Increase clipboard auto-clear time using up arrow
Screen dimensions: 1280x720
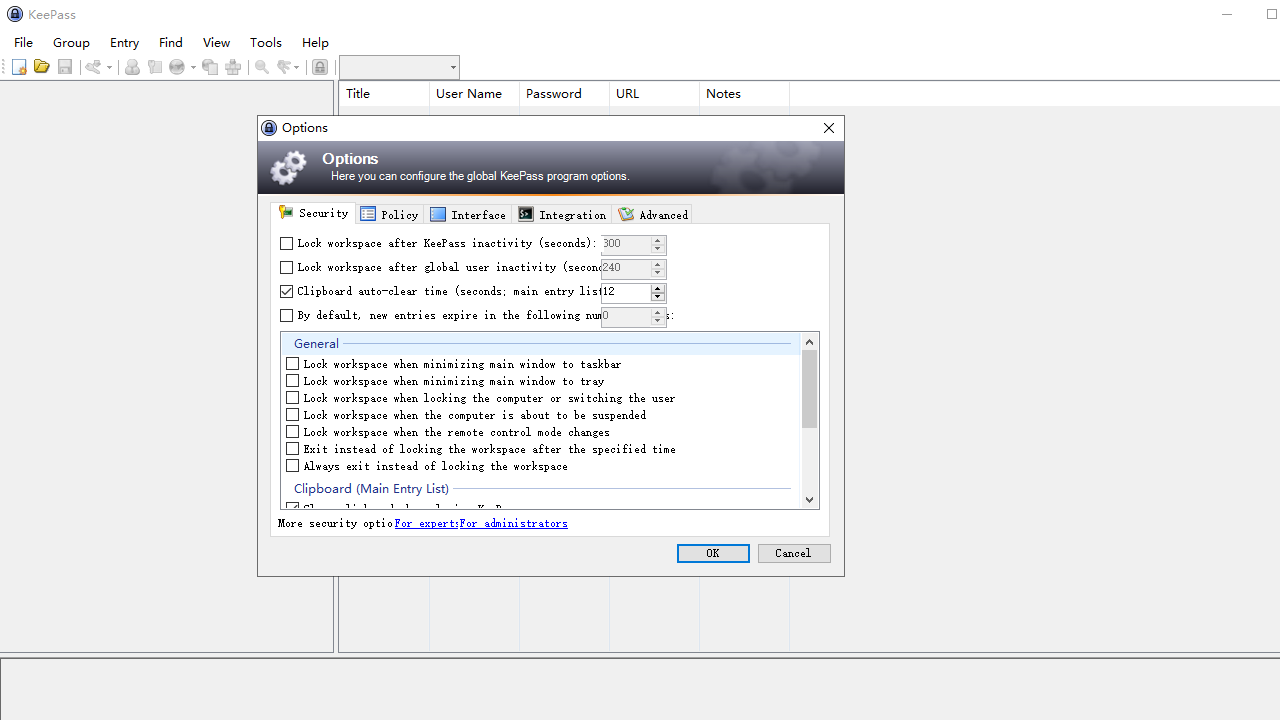[657, 288]
